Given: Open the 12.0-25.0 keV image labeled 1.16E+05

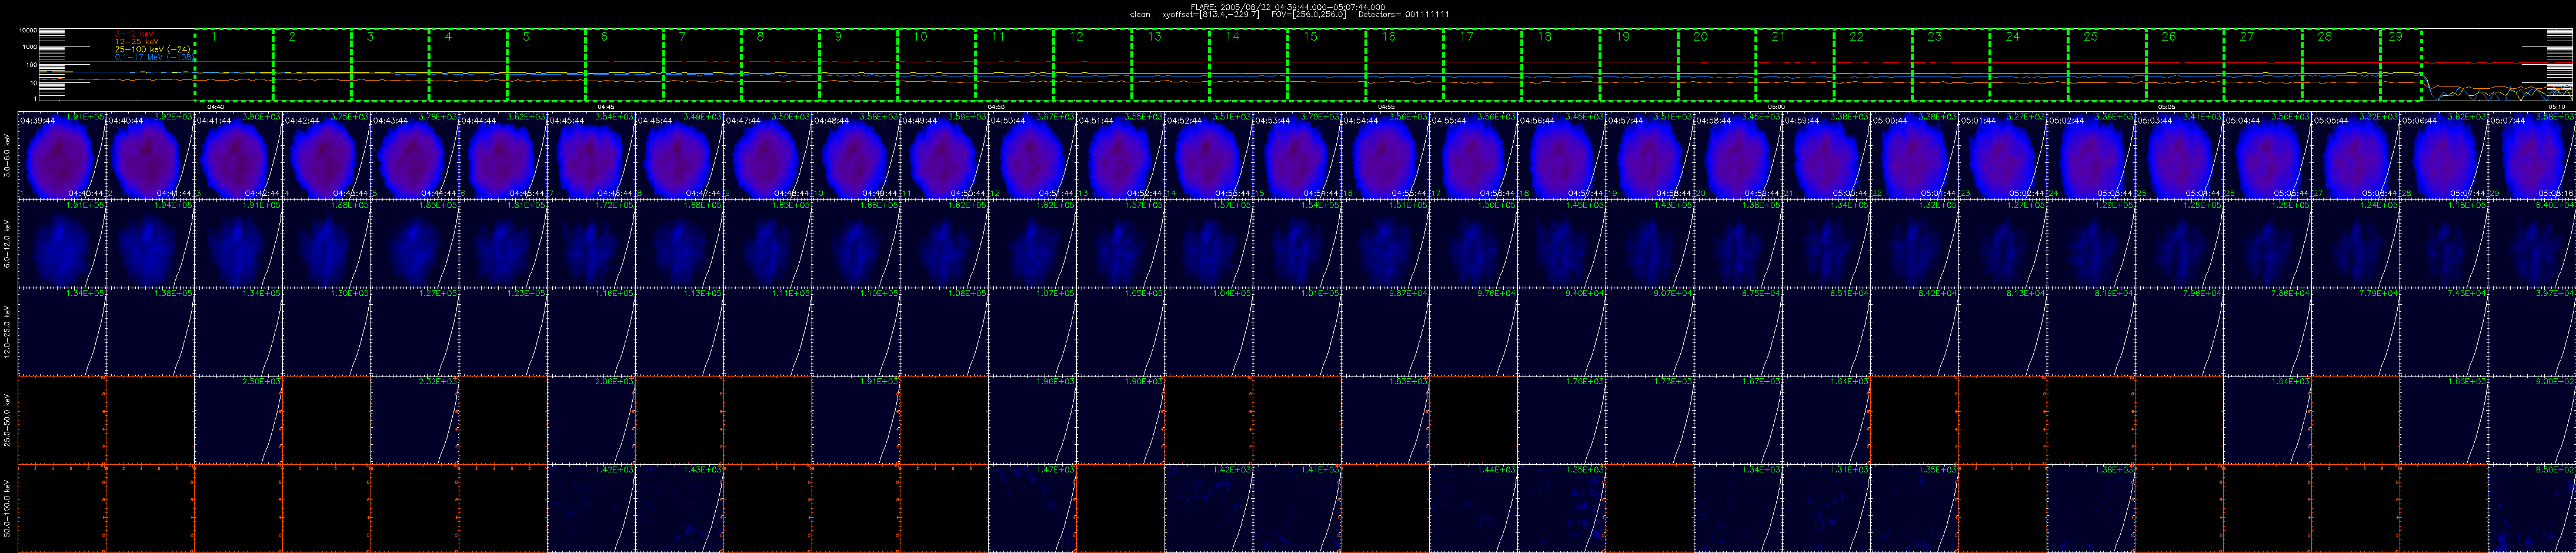Looking at the screenshot, I should coord(591,331).
